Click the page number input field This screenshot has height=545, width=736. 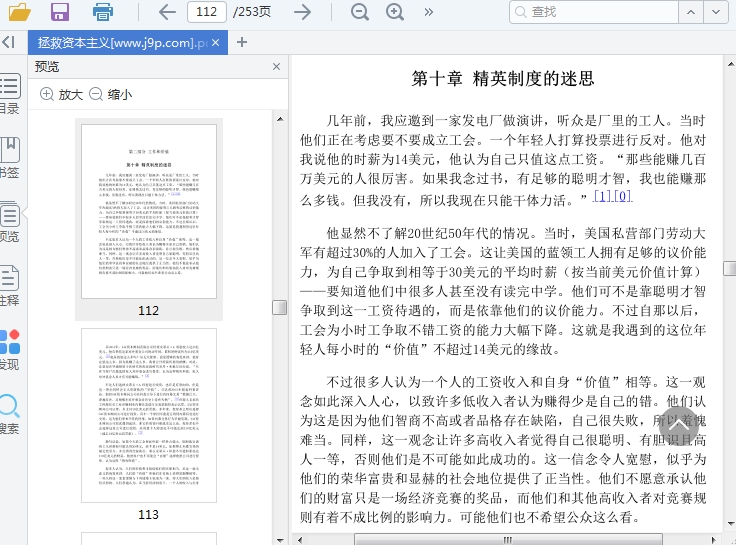(x=206, y=12)
